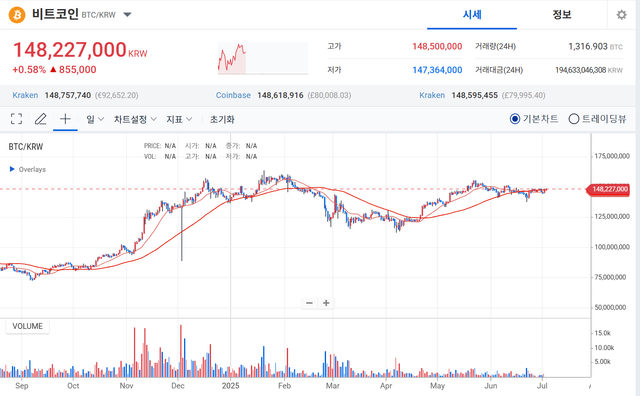
Task: Click the 고가 value 148,500,000
Action: [437, 47]
